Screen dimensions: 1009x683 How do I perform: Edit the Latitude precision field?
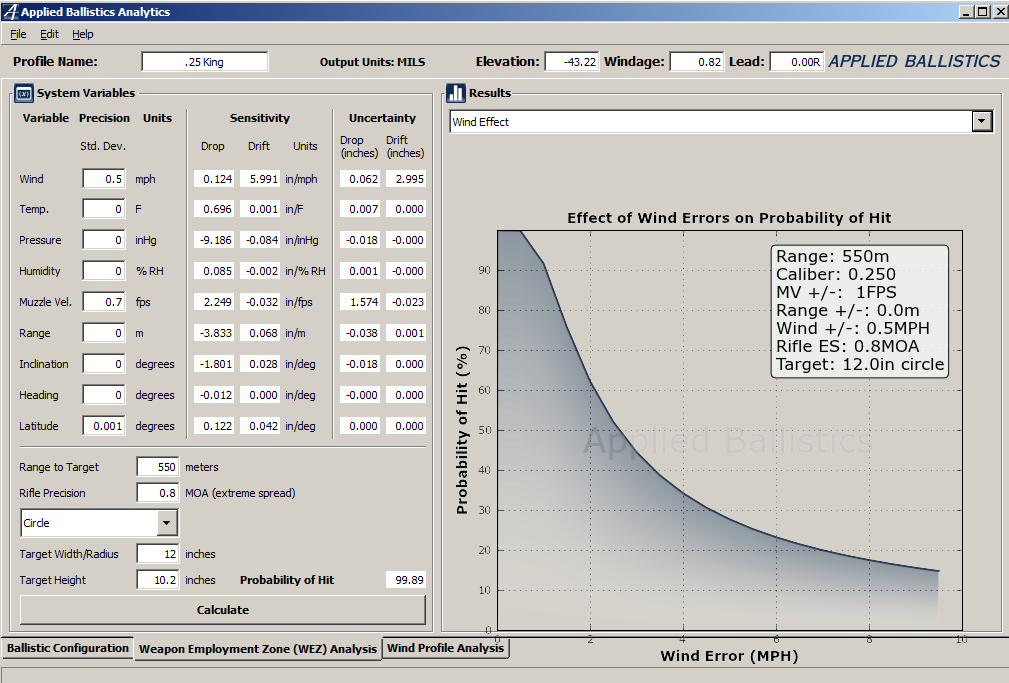click(x=104, y=426)
